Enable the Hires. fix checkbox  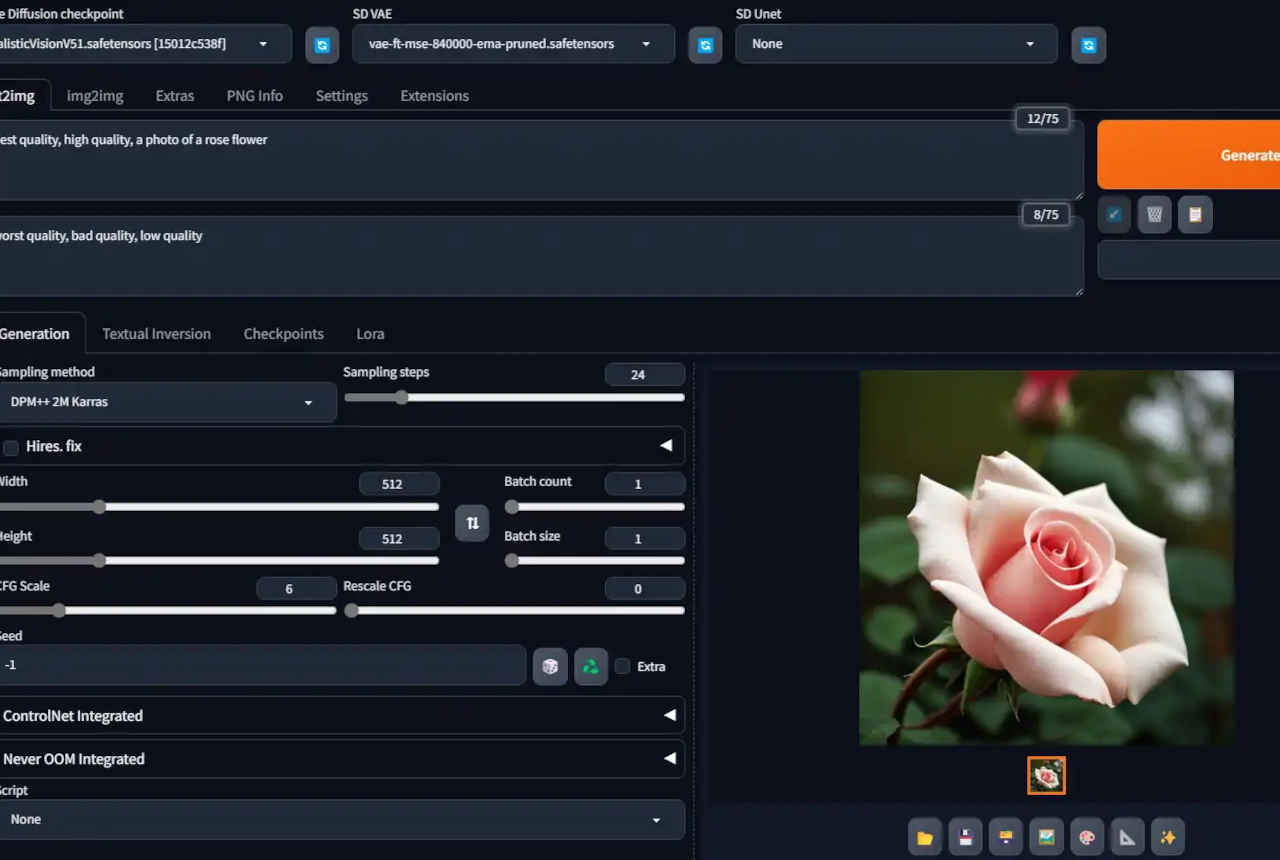coord(11,447)
